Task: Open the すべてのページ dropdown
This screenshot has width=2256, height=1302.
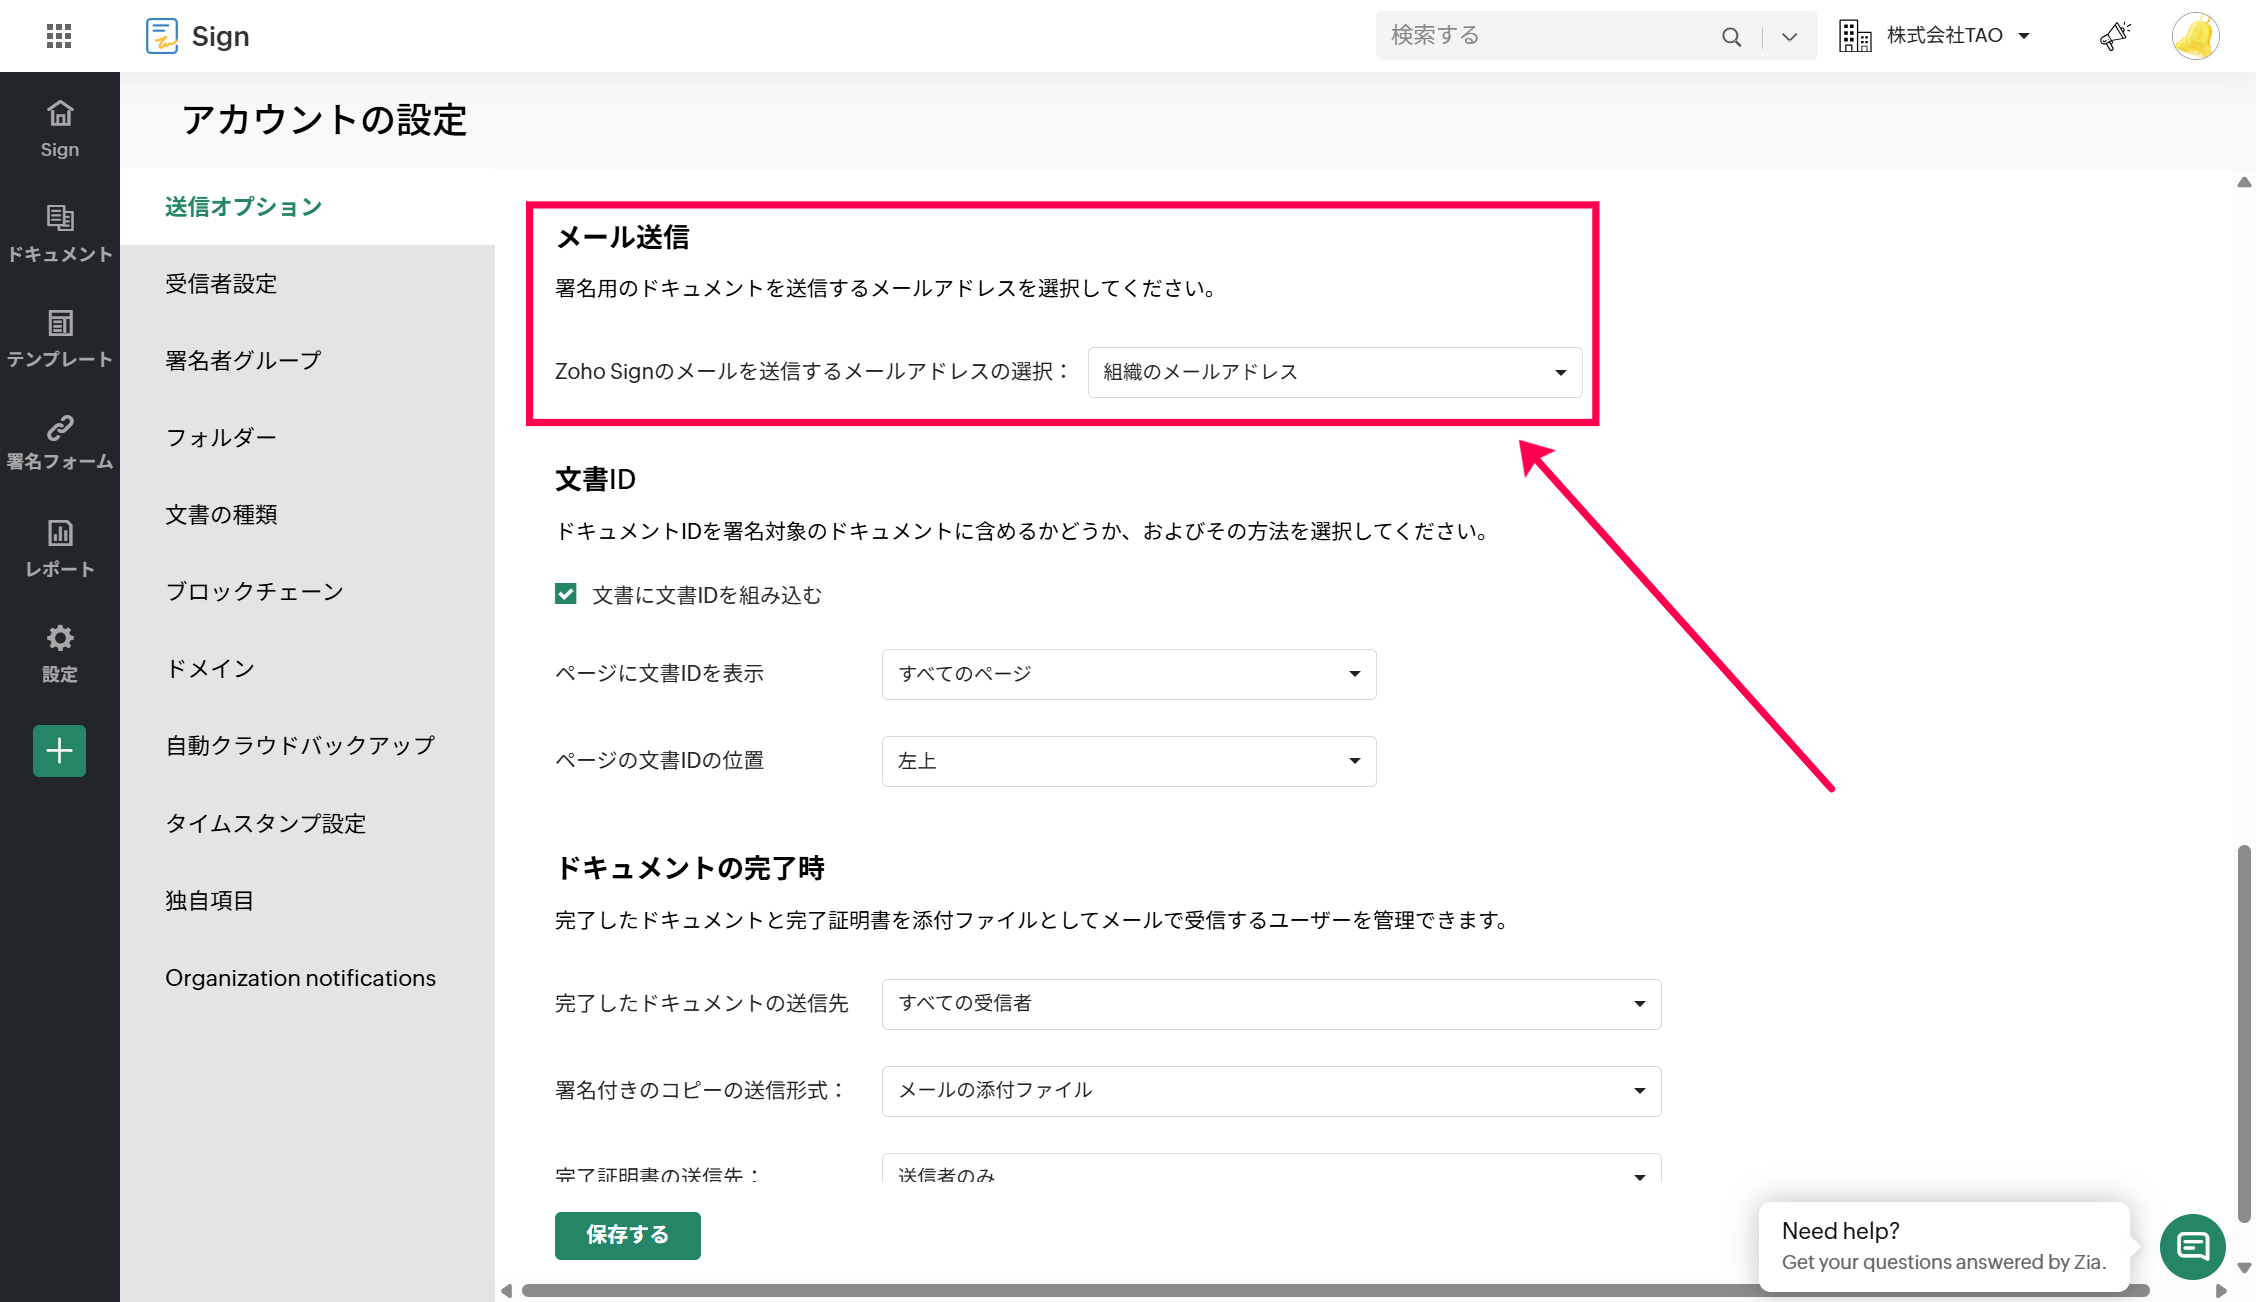Action: pos(1128,674)
